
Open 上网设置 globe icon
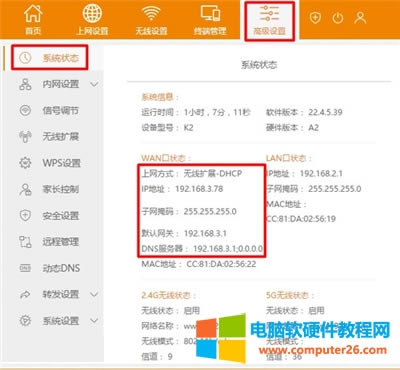point(92,13)
